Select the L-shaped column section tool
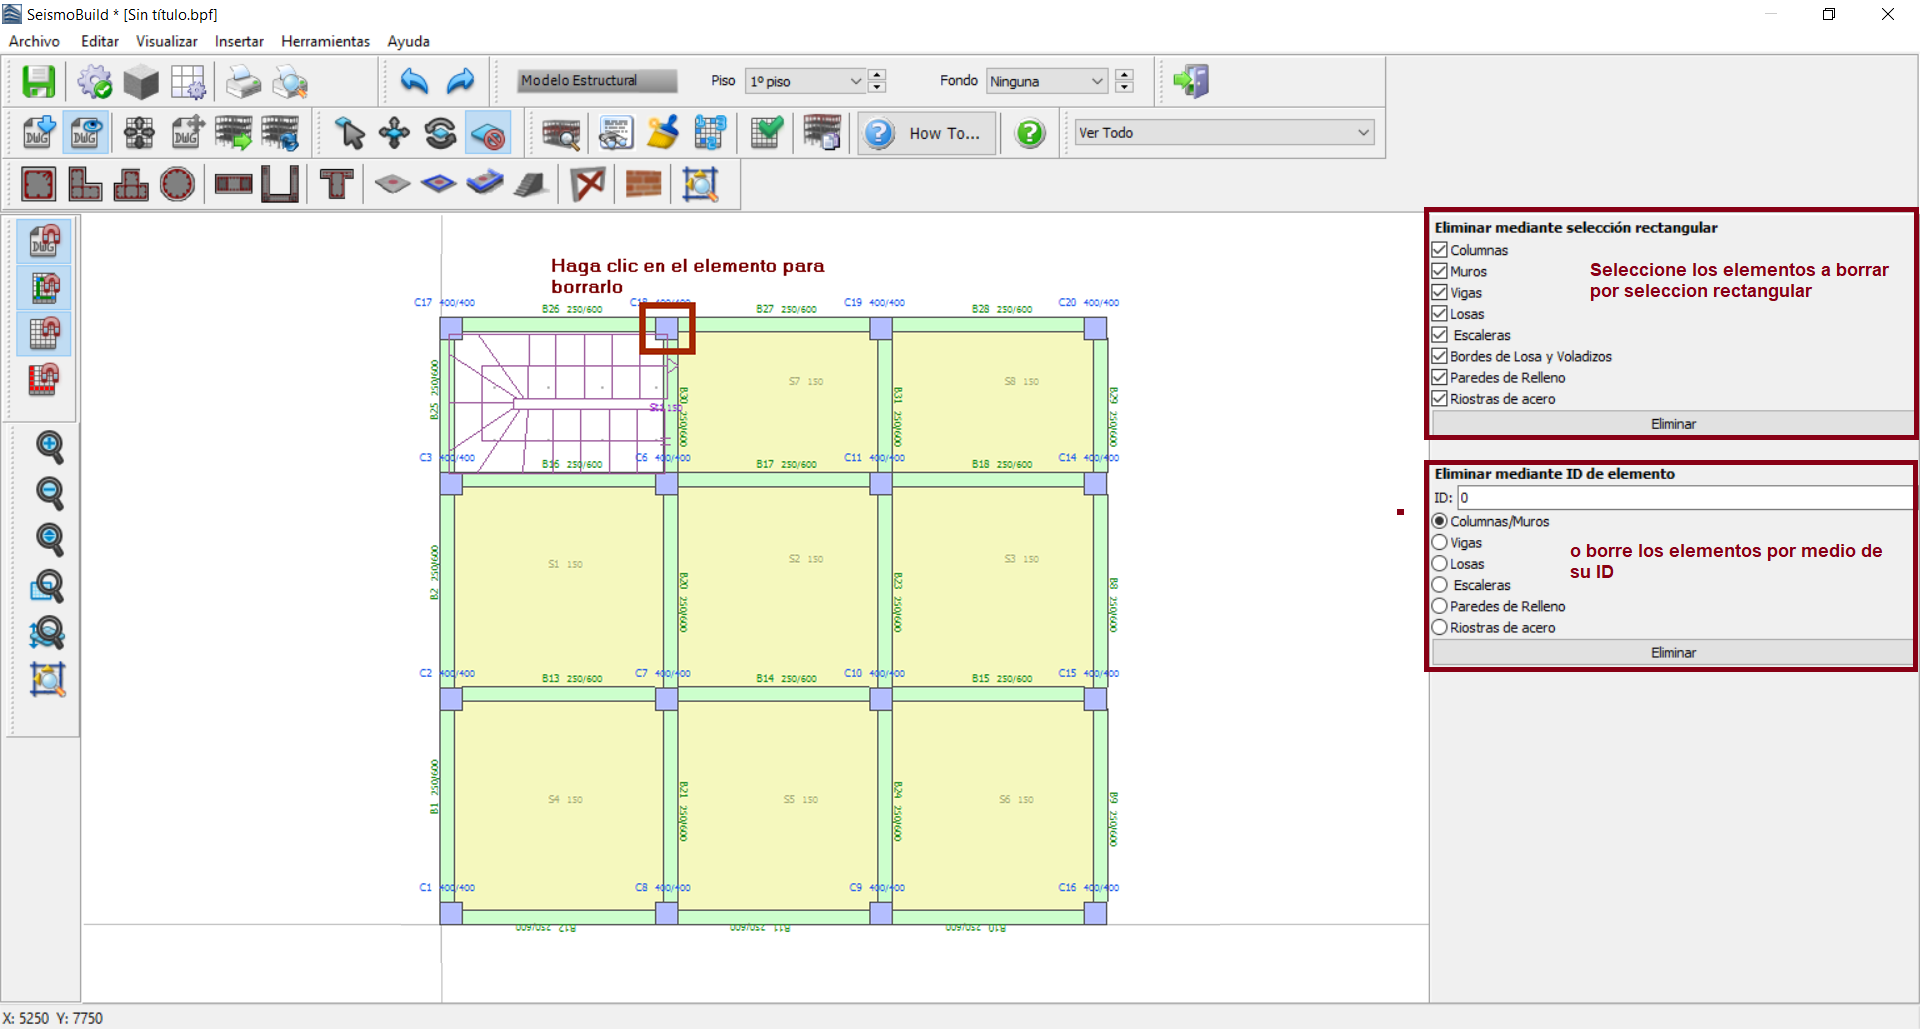1920x1029 pixels. click(85, 184)
